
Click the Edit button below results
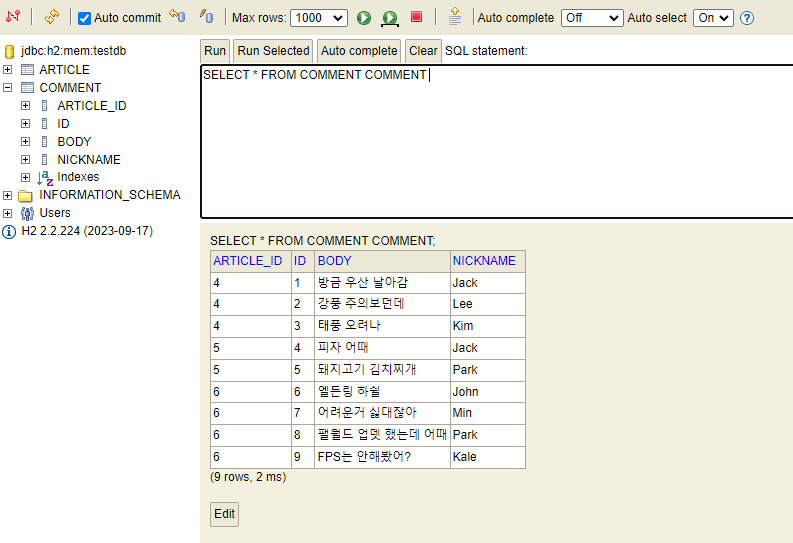click(x=224, y=514)
